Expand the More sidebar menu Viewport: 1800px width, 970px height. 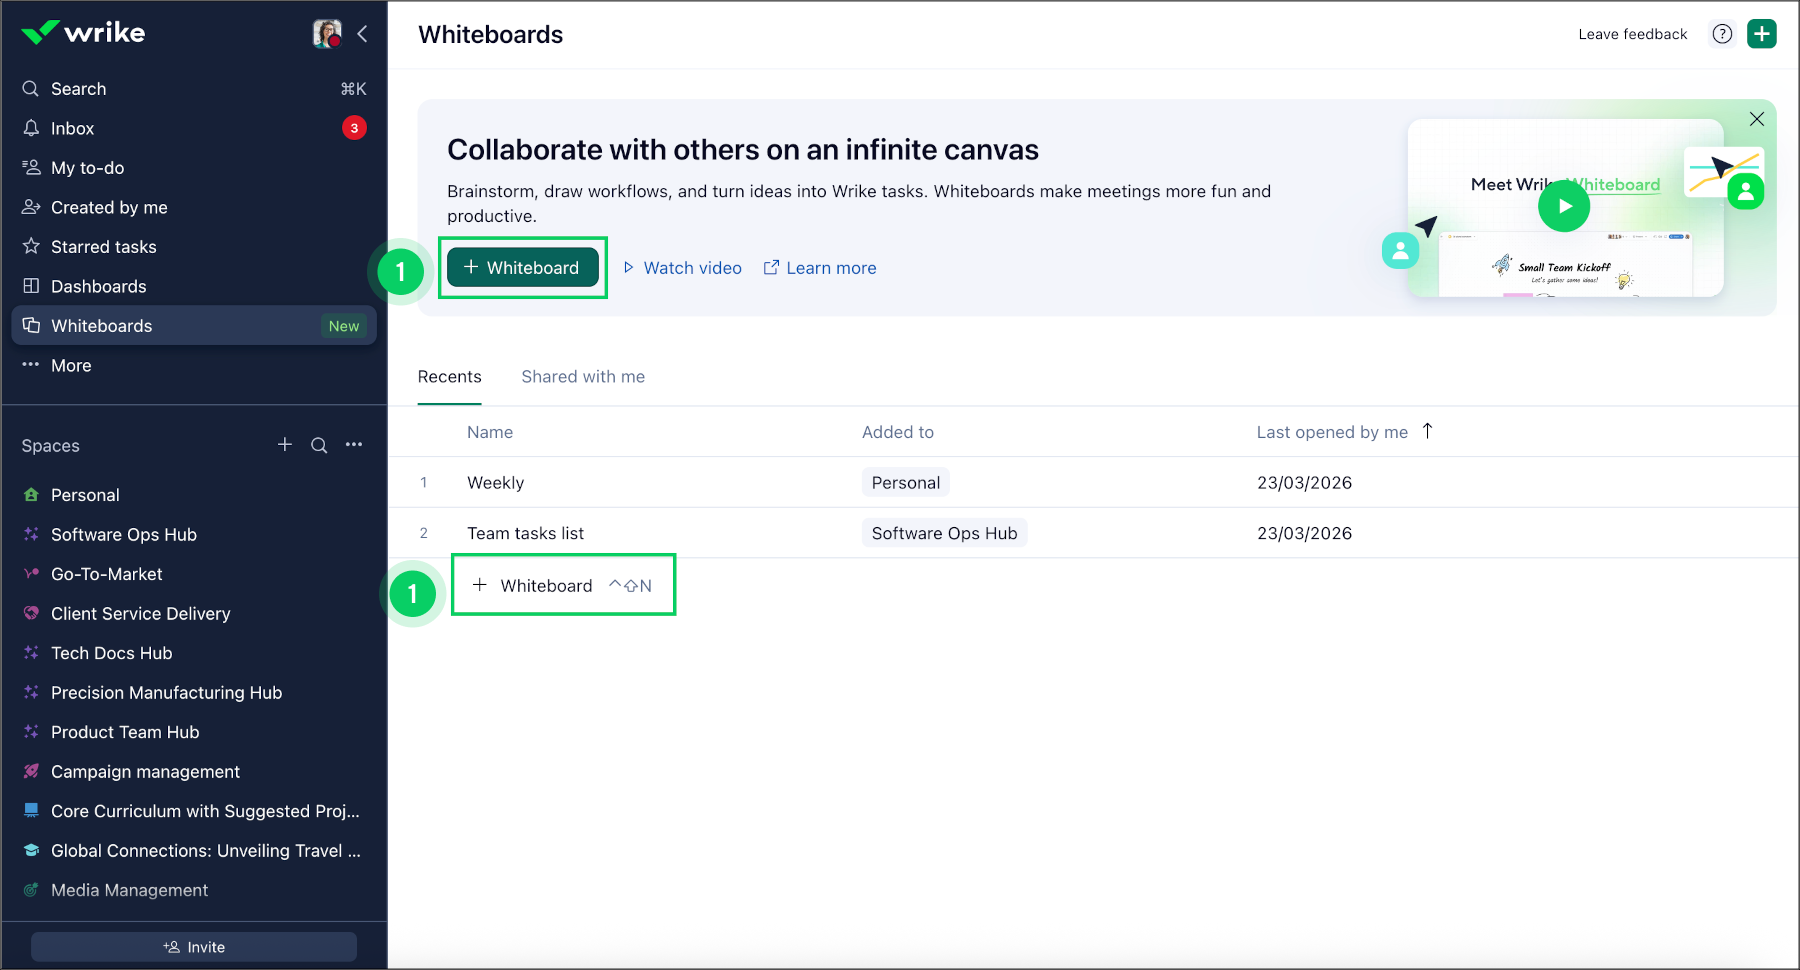[x=71, y=366]
